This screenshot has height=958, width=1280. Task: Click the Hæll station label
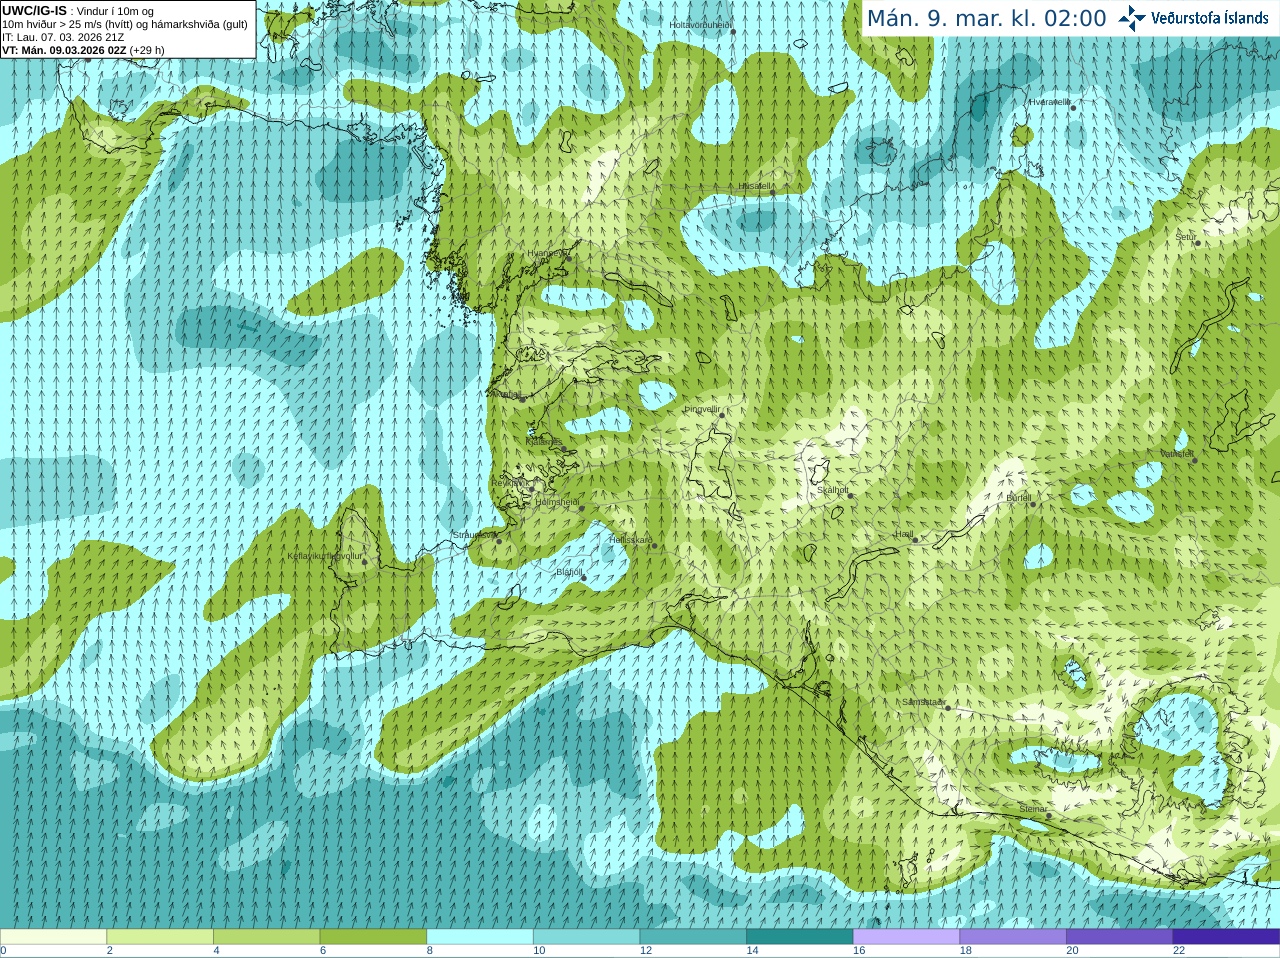point(904,534)
